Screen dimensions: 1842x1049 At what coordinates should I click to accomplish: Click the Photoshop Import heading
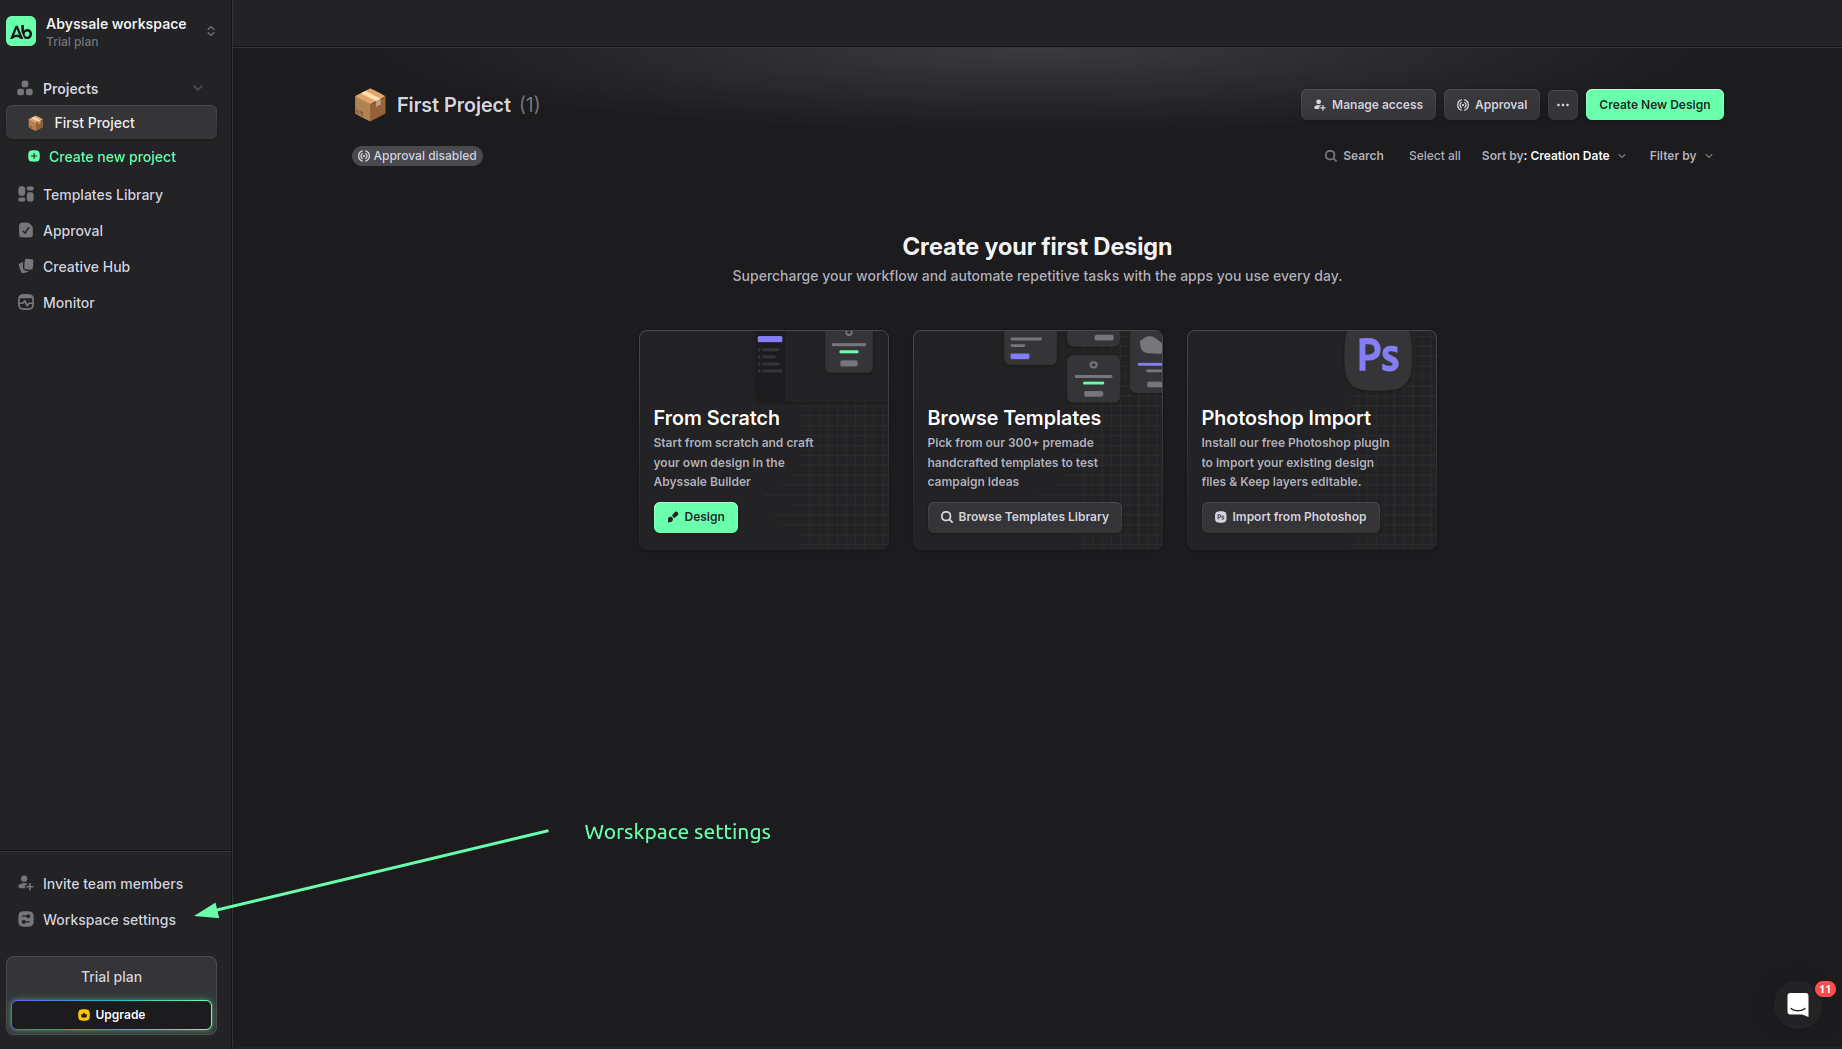coord(1286,418)
